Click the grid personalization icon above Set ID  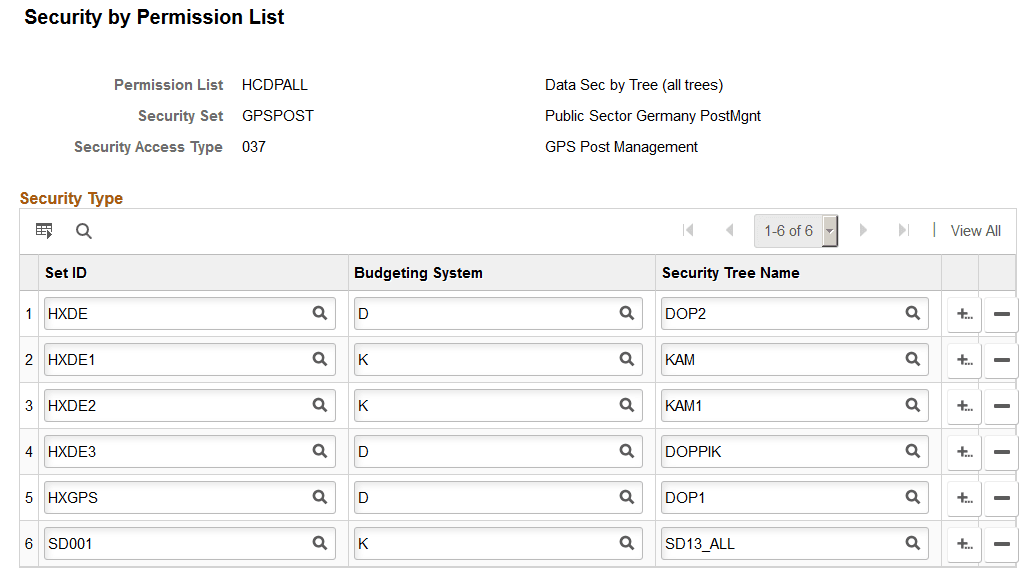[x=43, y=230]
